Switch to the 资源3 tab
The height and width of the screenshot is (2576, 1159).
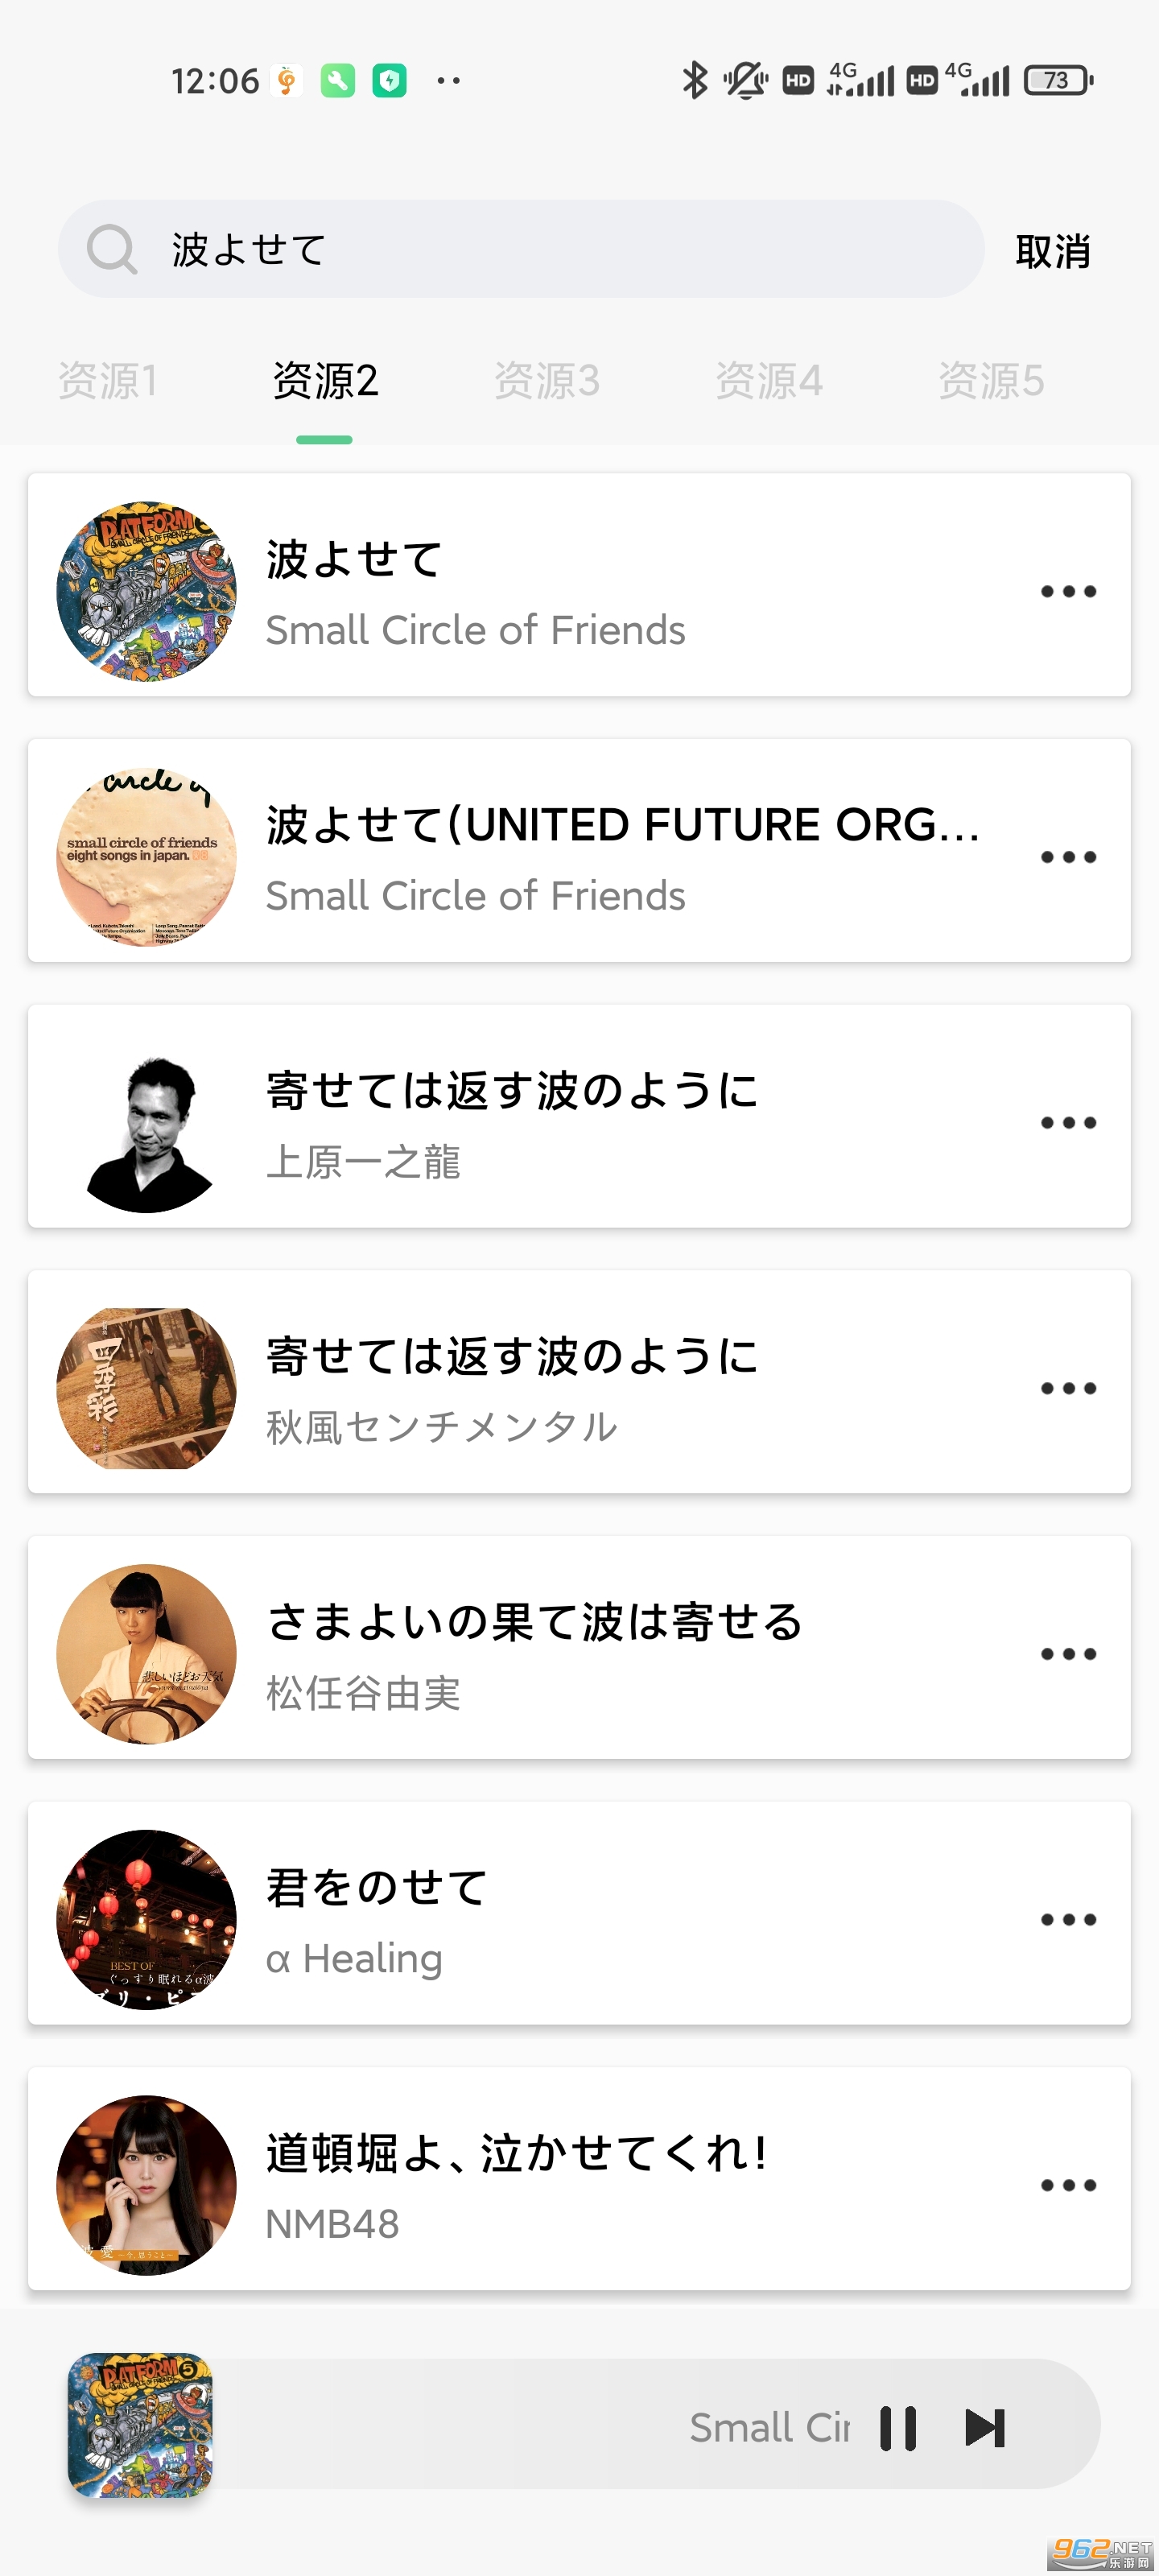click(x=547, y=381)
